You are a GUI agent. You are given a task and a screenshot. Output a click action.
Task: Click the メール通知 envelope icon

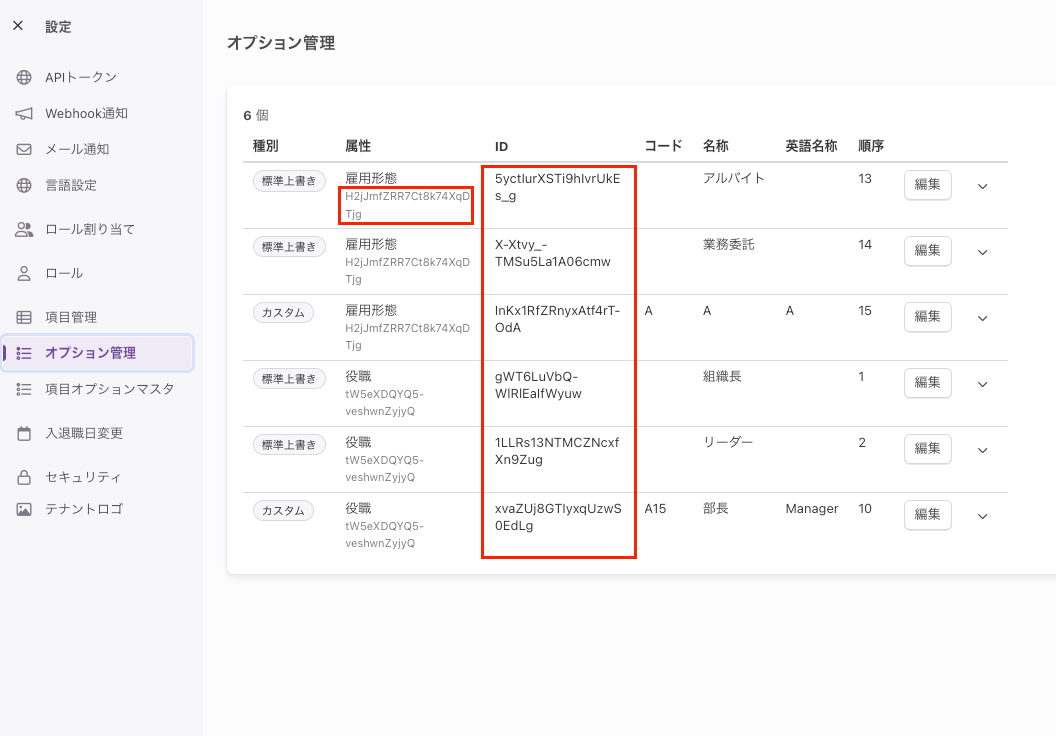[24, 149]
